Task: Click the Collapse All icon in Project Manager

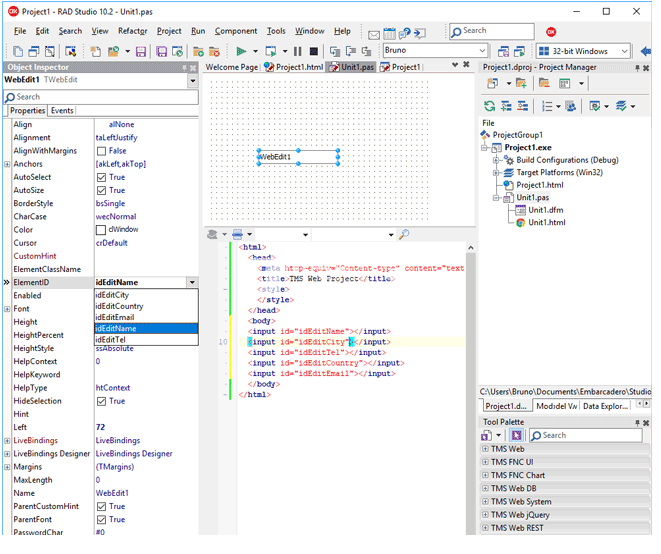Action: [523, 106]
